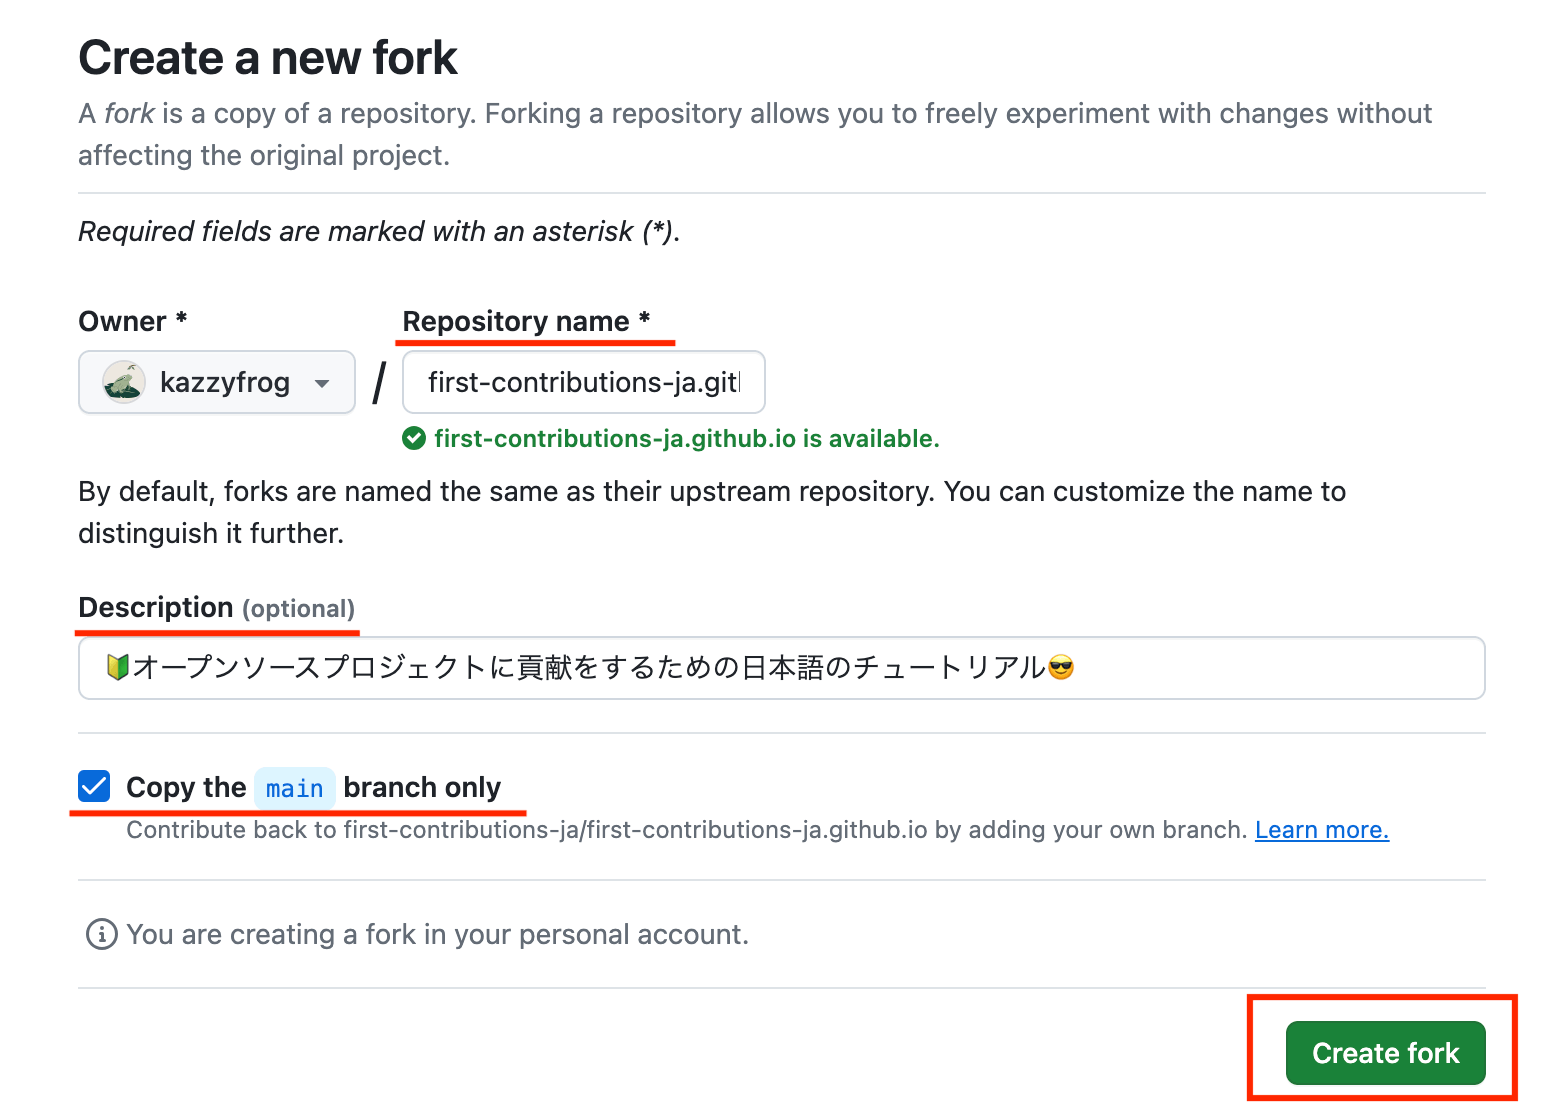The image size is (1548, 1106).
Task: Click the green availability checkmark icon
Action: pos(414,438)
